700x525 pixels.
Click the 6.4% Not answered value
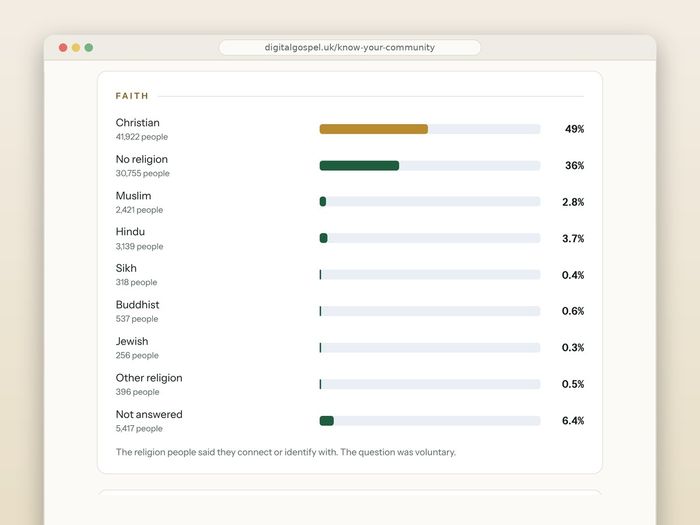[x=573, y=421]
